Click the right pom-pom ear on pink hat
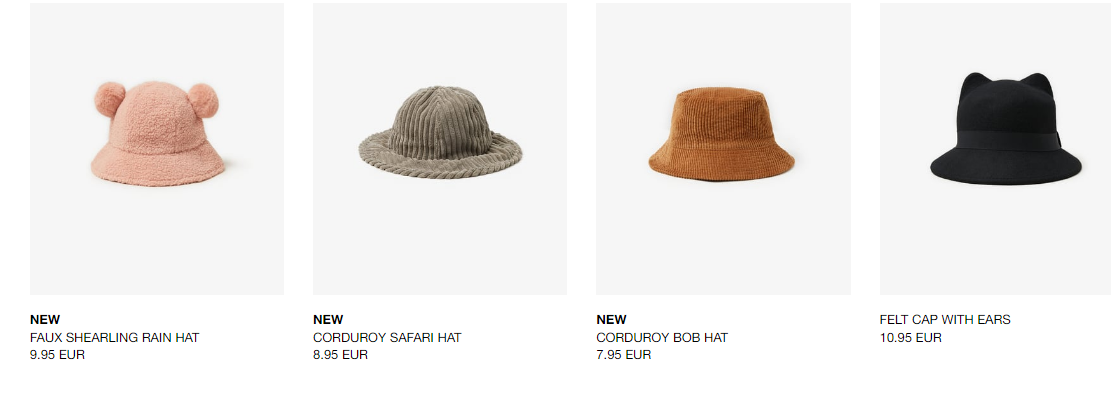 coord(203,101)
